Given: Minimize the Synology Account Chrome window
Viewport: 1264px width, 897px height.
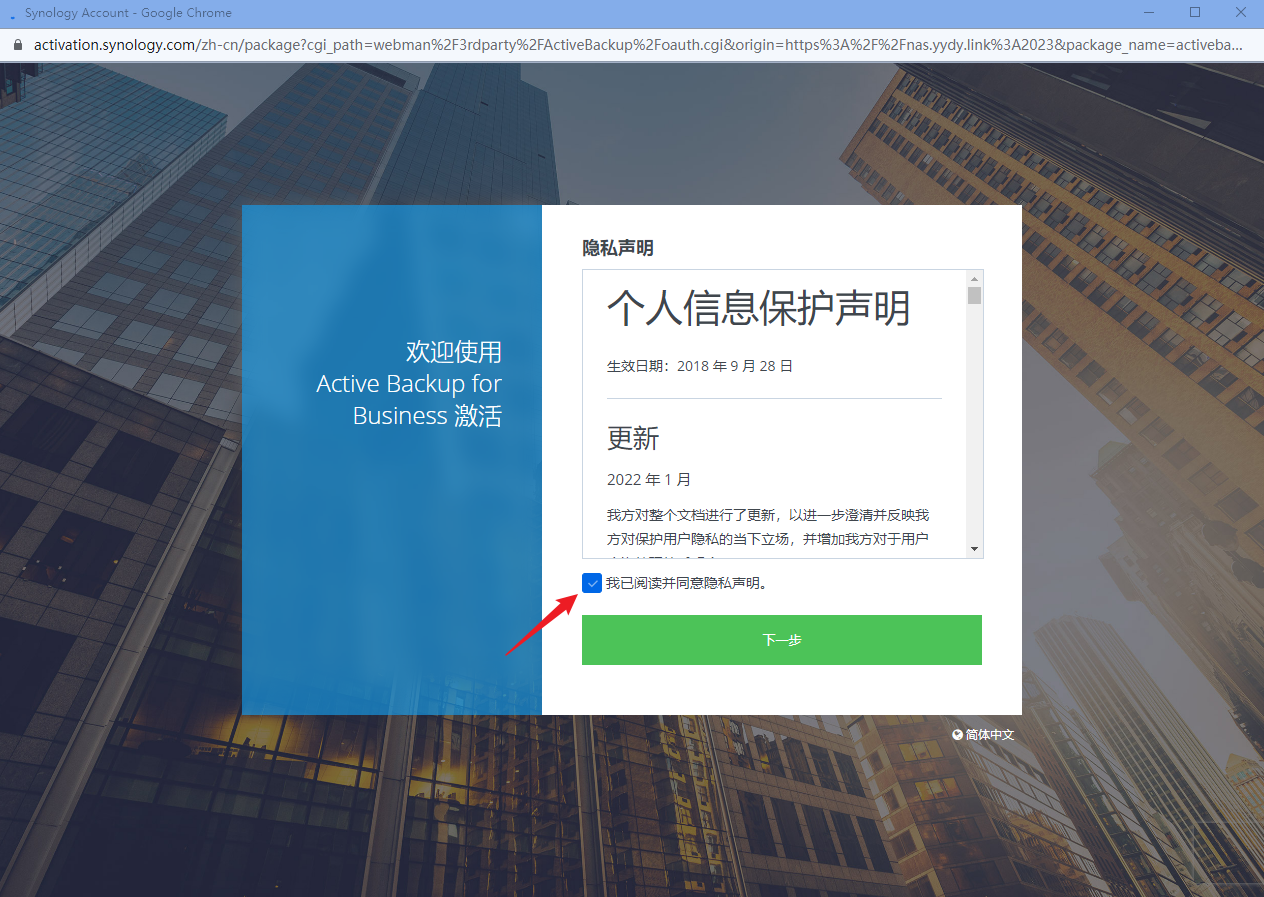Looking at the screenshot, I should [1151, 13].
